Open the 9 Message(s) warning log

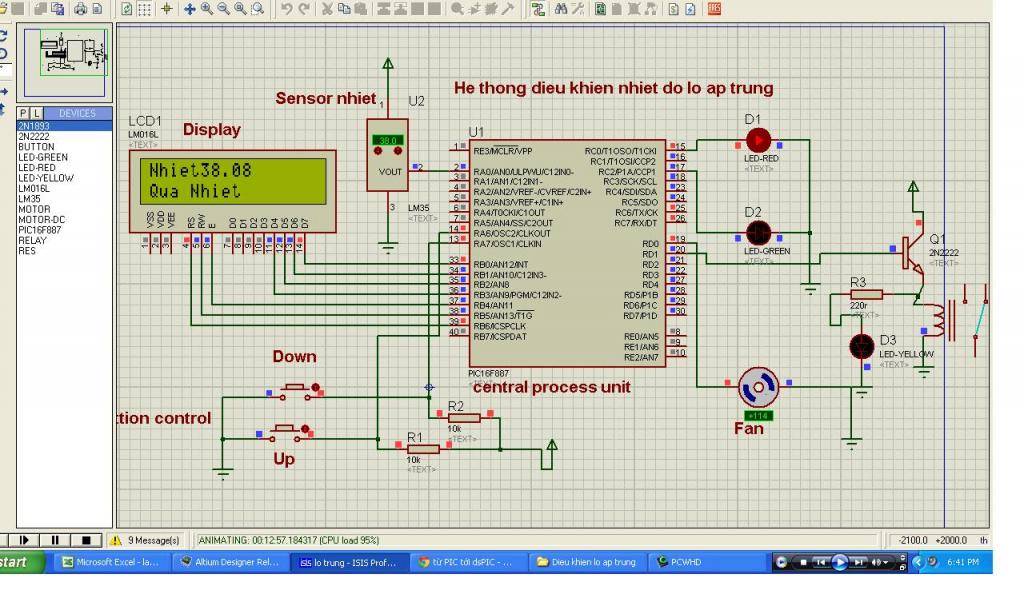pyautogui.click(x=145, y=541)
